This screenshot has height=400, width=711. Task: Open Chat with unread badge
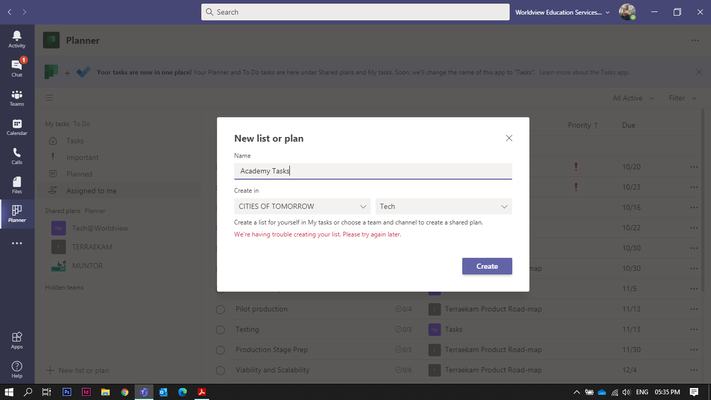17,68
